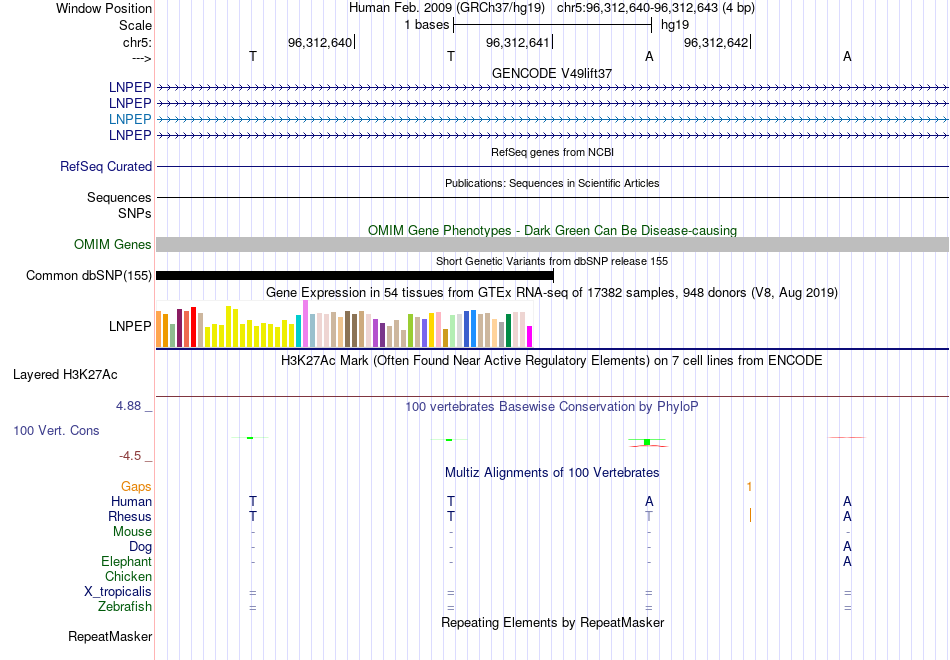The image size is (950, 660).
Task: Click the light-blue LNPEP transcript arrow line
Action: point(552,119)
